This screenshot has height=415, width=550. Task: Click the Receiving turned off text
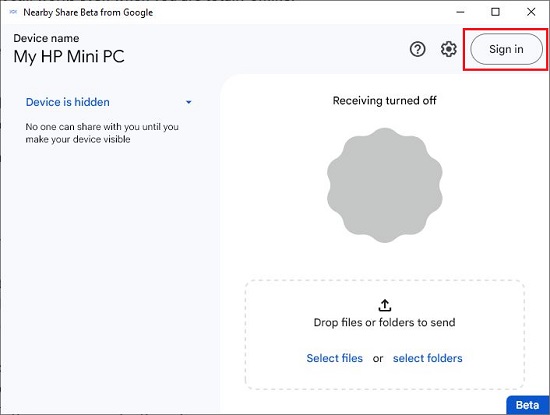385,101
